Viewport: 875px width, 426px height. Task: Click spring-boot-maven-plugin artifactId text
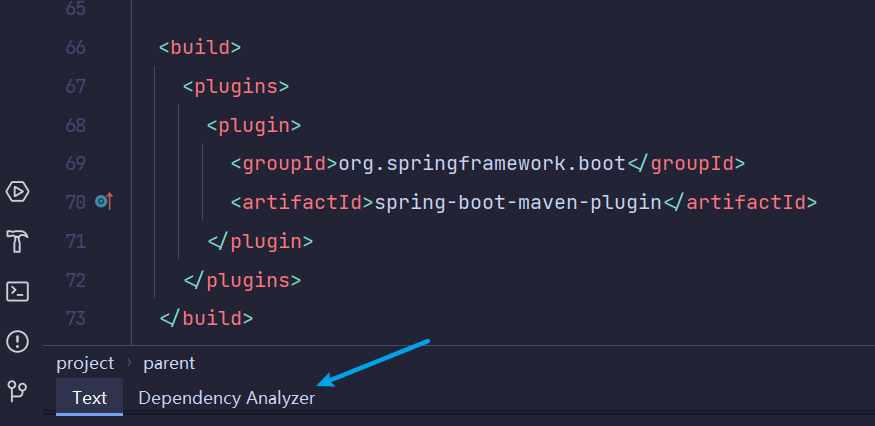[x=518, y=202]
